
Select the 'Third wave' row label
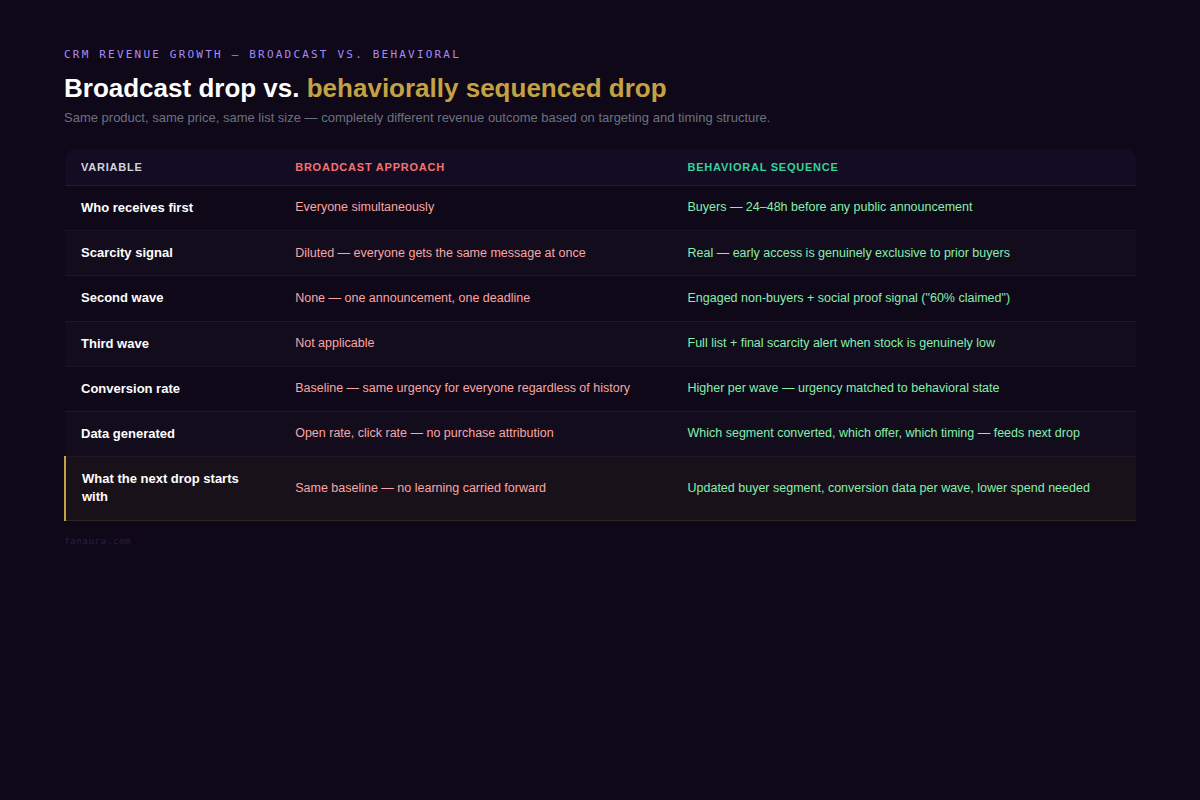(115, 343)
